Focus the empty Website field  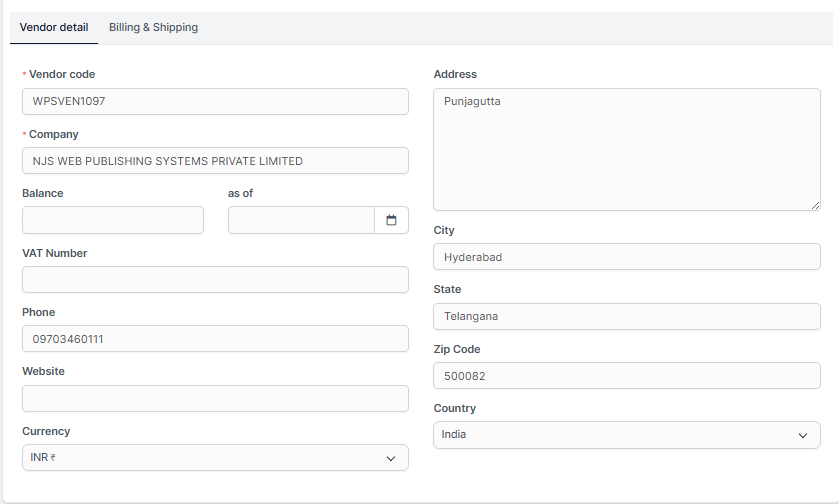pos(215,399)
